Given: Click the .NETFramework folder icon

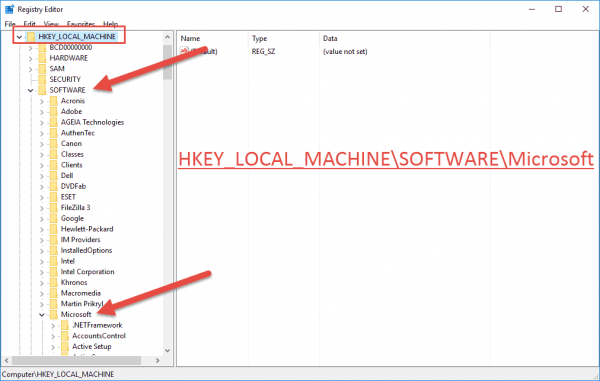Looking at the screenshot, I should click(65, 325).
